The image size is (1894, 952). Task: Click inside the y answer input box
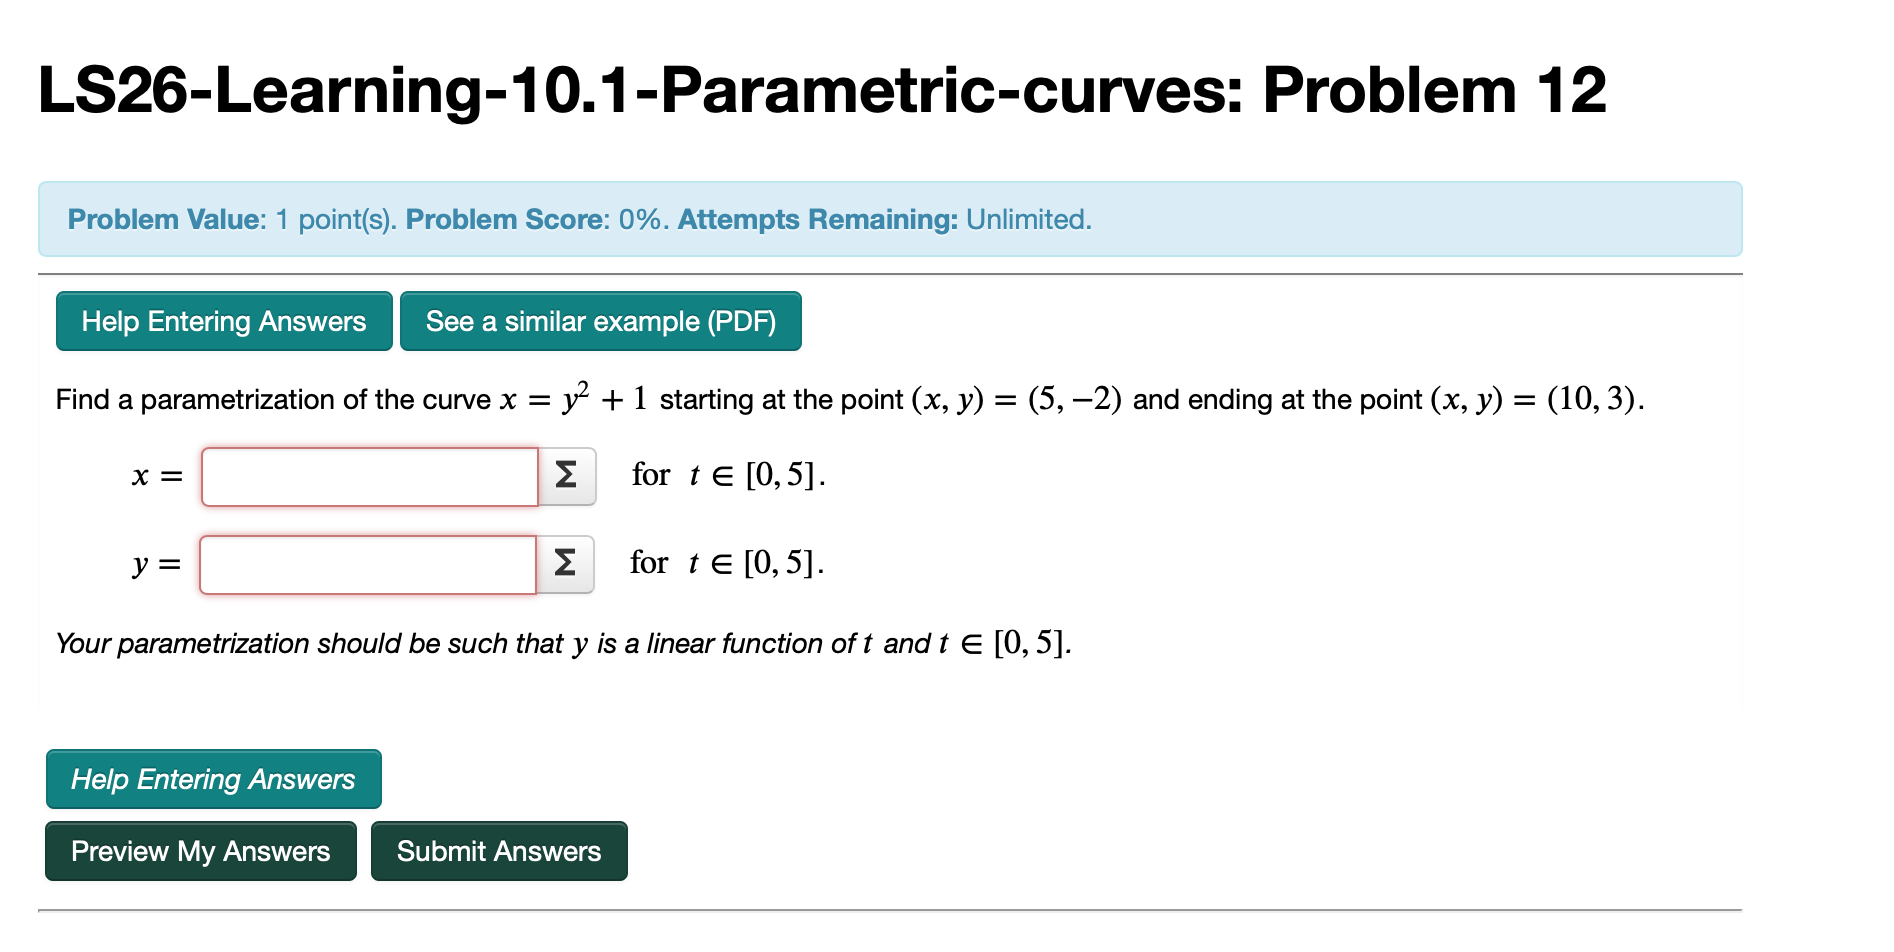point(366,564)
